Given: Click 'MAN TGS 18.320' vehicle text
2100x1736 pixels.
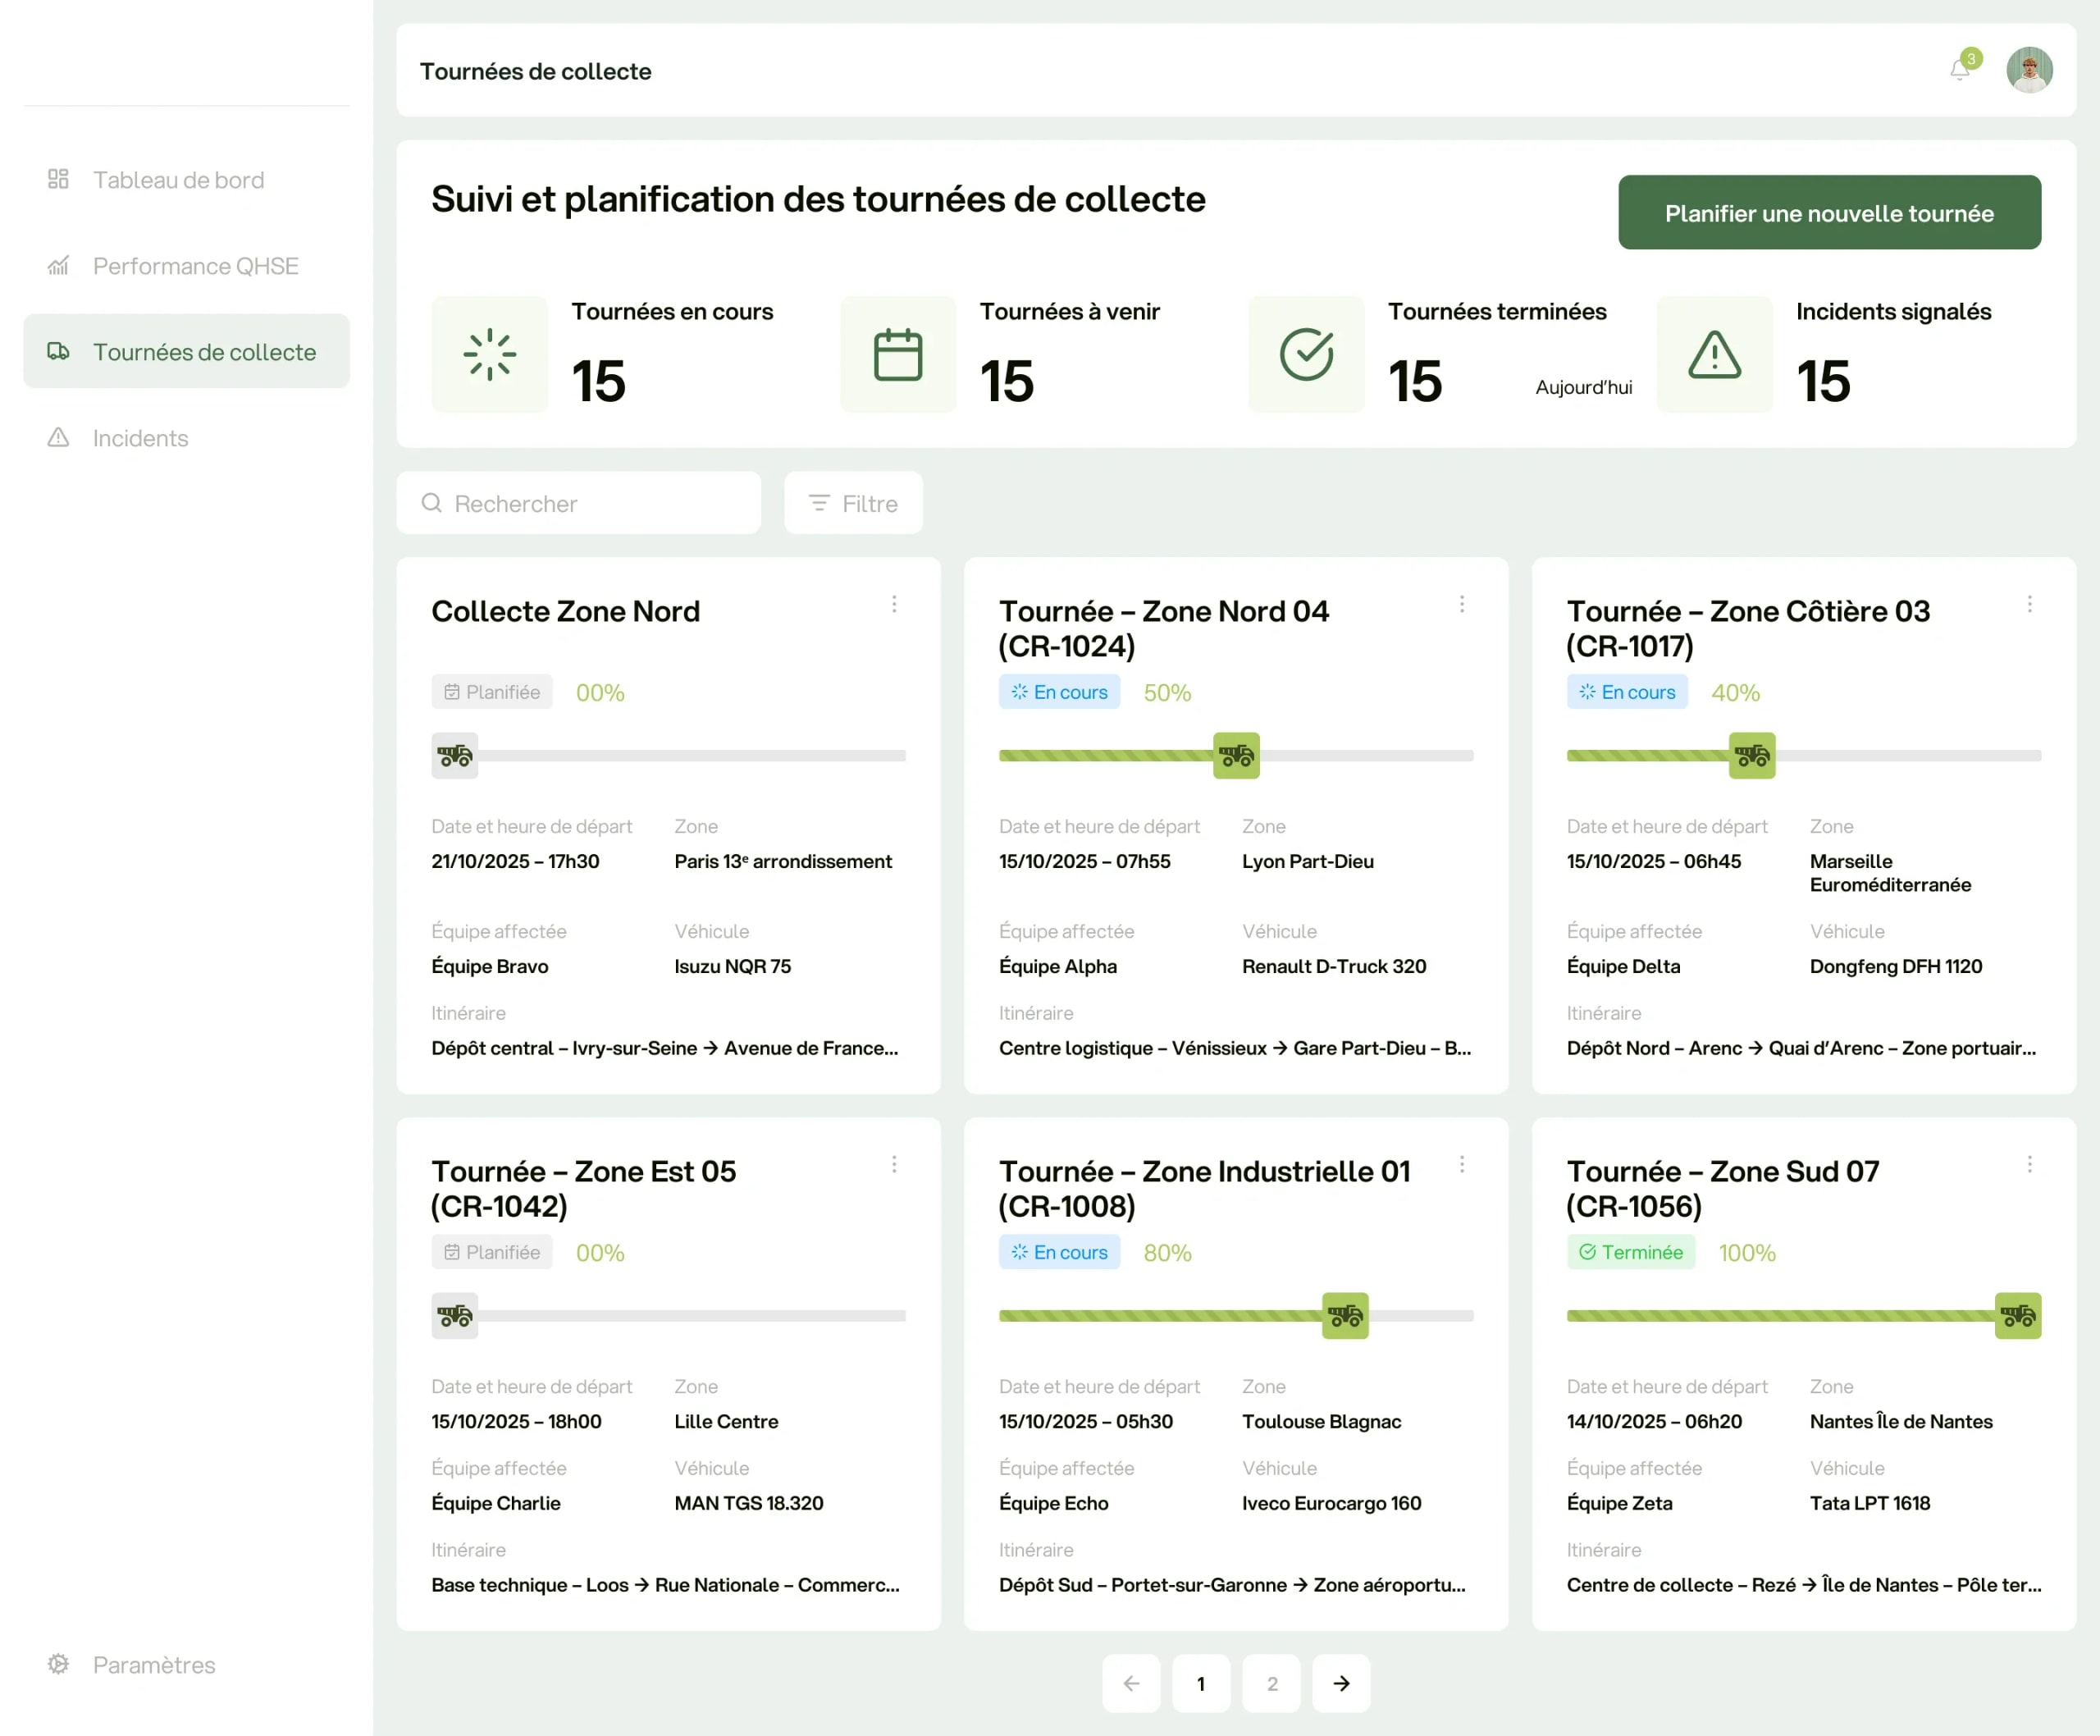Looking at the screenshot, I should coord(749,1503).
